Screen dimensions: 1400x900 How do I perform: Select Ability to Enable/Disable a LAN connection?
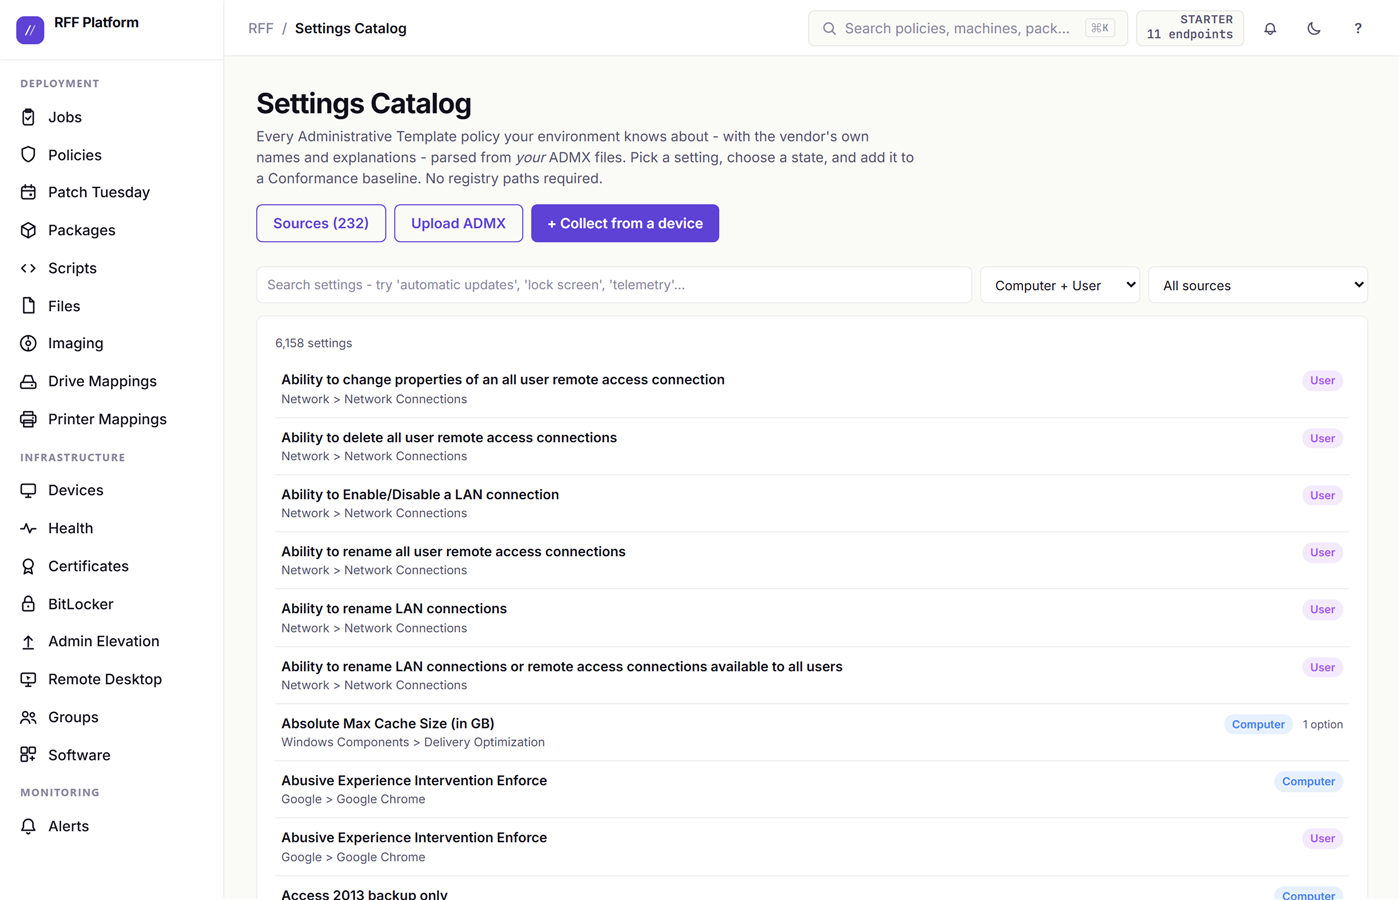pyautogui.click(x=812, y=503)
